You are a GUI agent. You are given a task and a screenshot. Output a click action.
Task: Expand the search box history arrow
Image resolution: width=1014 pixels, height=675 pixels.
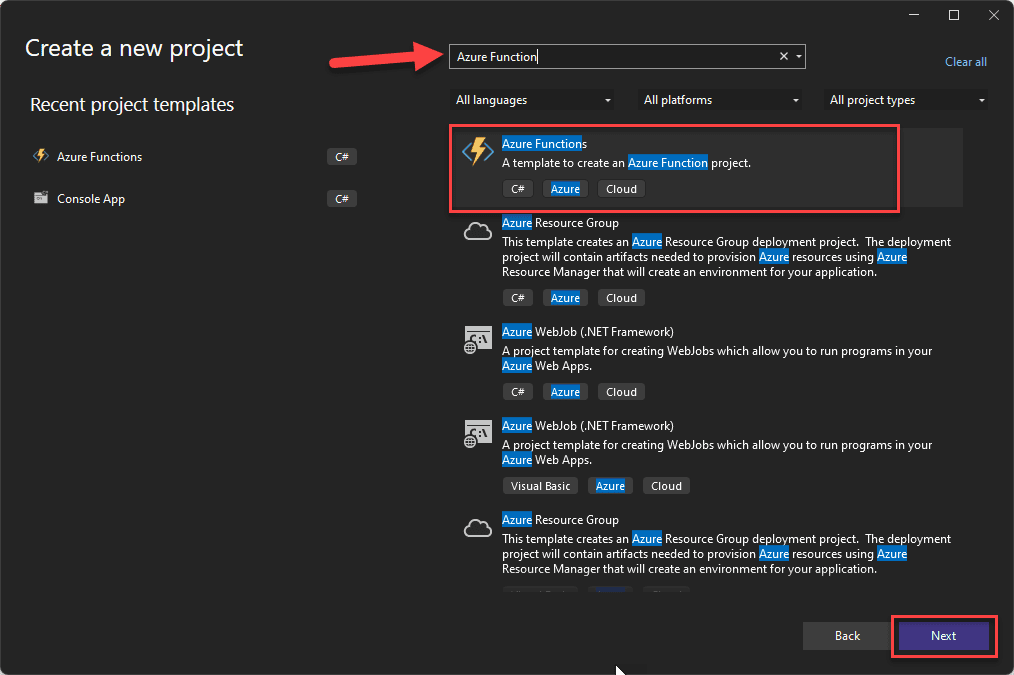pos(799,57)
